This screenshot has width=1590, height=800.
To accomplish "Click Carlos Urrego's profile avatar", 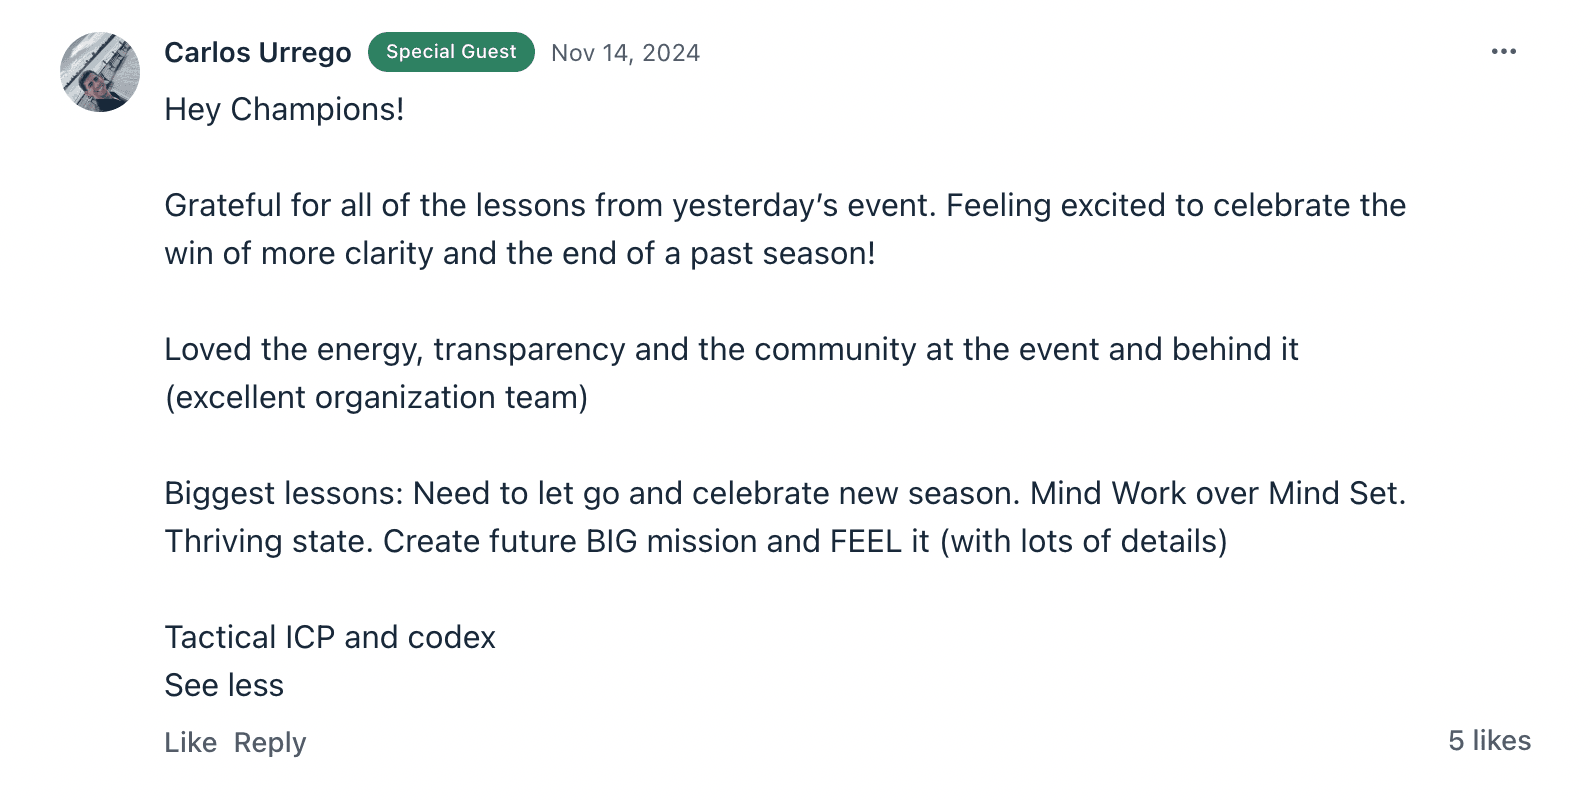I will click(100, 72).
